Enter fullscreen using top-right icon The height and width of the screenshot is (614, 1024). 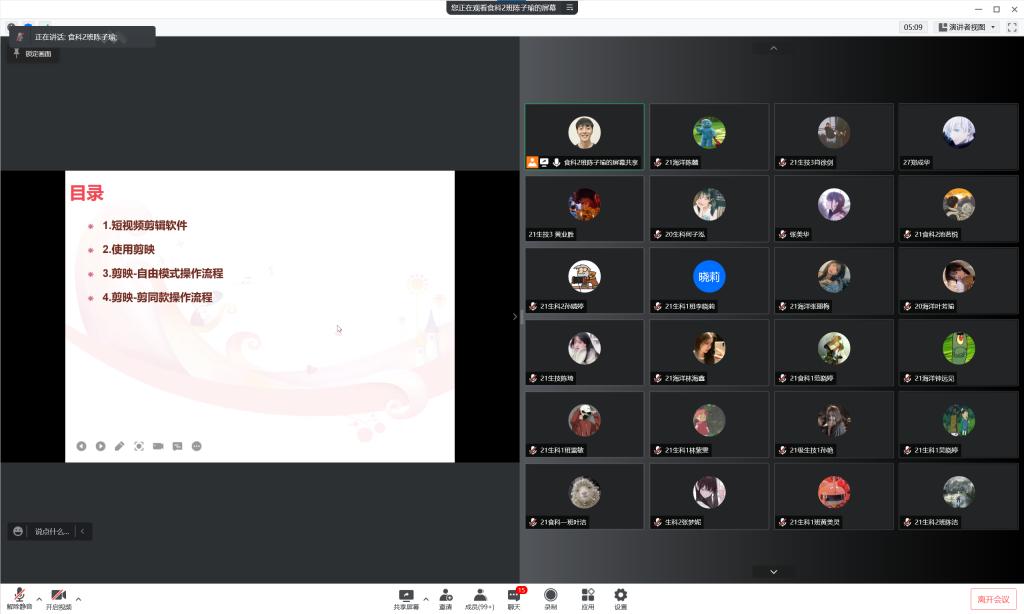click(1011, 27)
